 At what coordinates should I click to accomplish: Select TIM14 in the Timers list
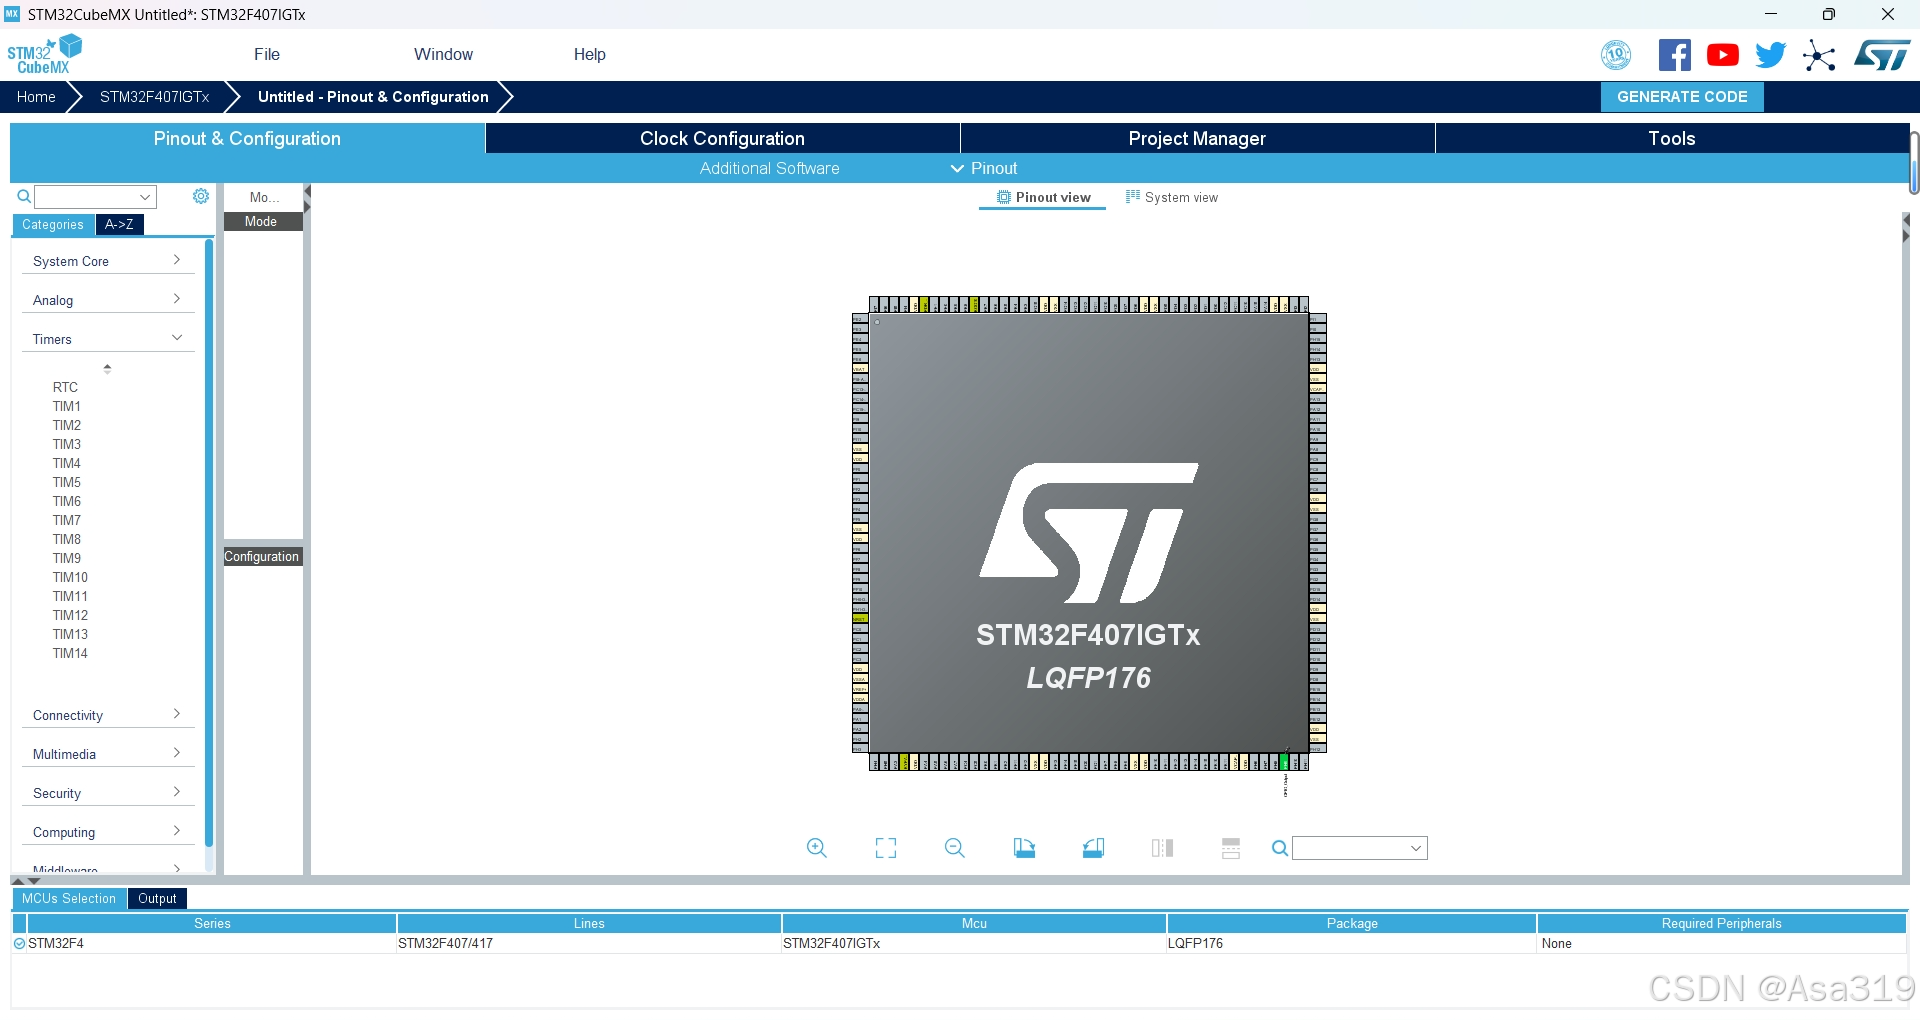(x=70, y=653)
